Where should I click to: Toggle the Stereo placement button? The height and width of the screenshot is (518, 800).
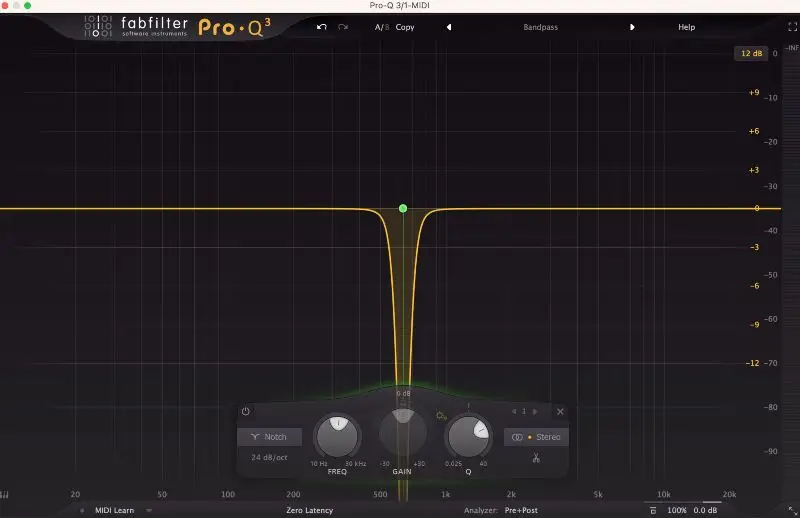point(536,437)
